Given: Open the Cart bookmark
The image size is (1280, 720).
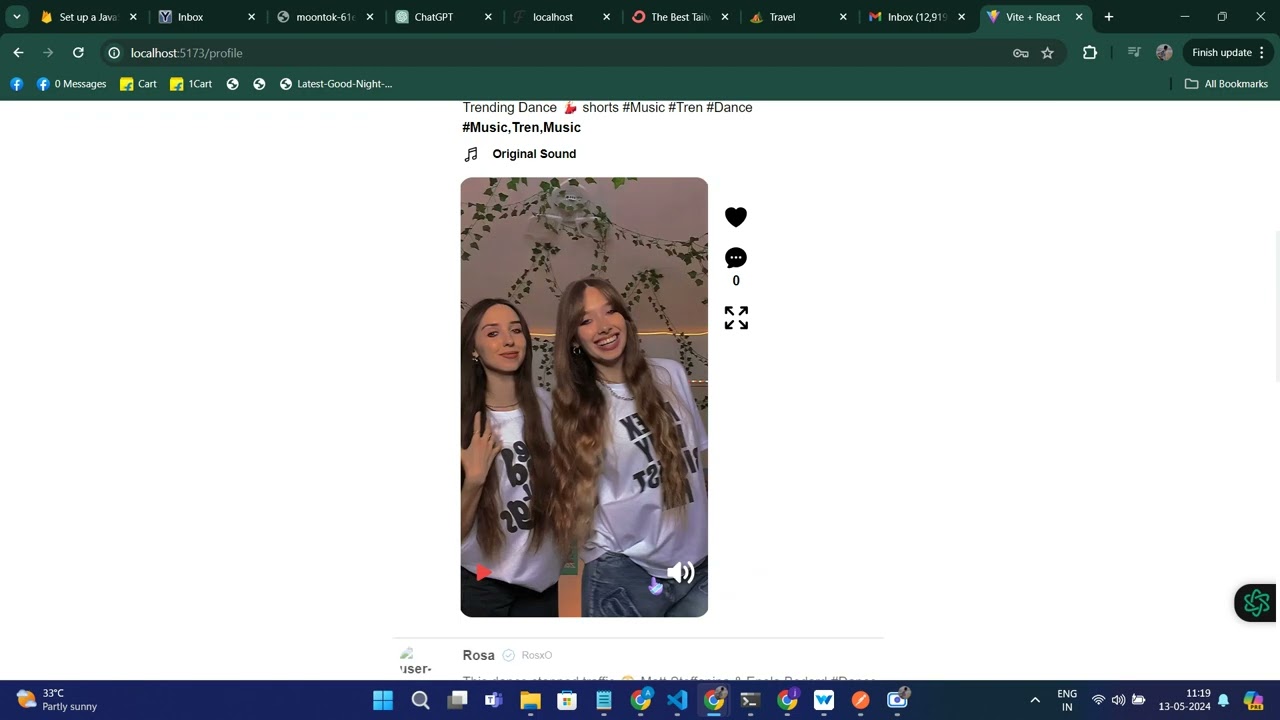Looking at the screenshot, I should (x=138, y=84).
